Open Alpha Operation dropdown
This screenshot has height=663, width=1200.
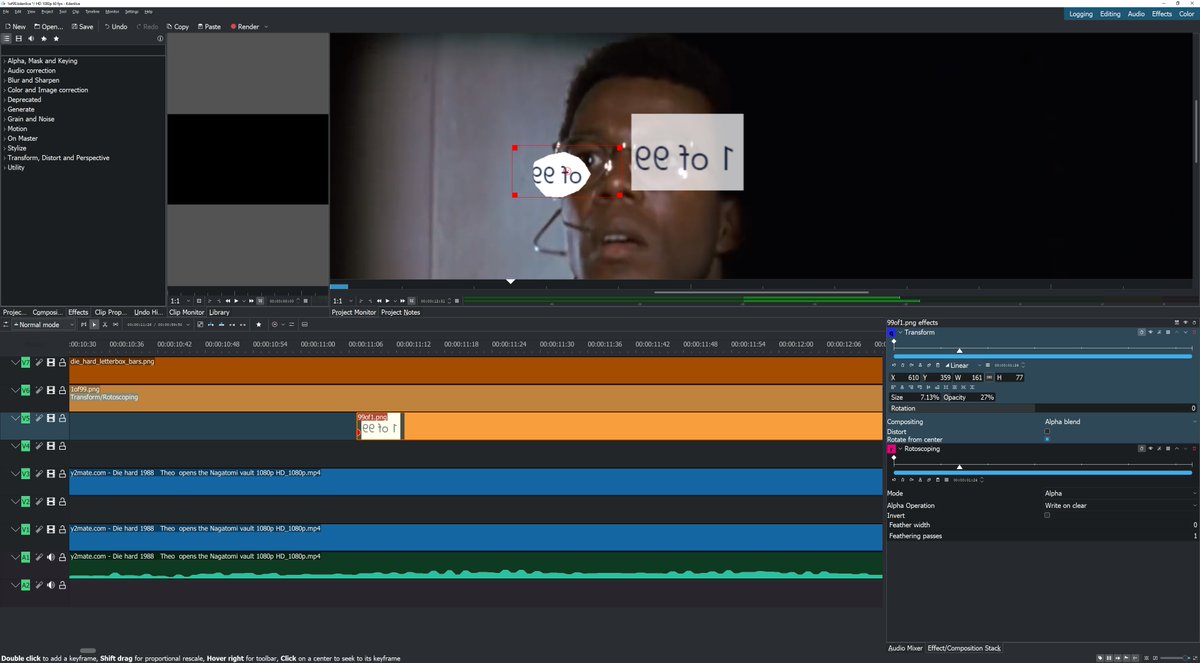(x=1119, y=505)
